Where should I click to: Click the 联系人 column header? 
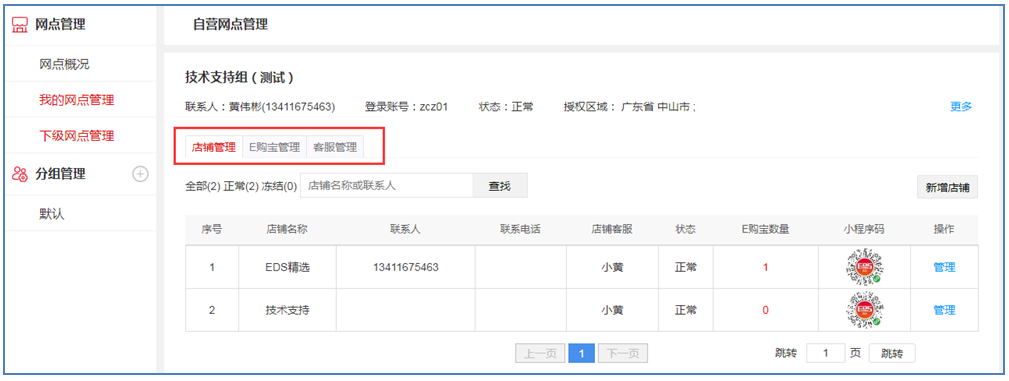tap(405, 230)
